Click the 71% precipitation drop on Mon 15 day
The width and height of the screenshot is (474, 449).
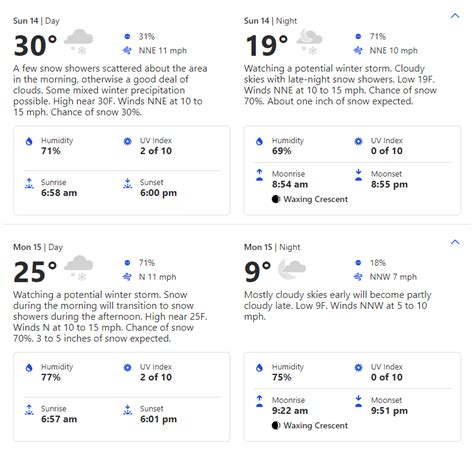tap(127, 263)
